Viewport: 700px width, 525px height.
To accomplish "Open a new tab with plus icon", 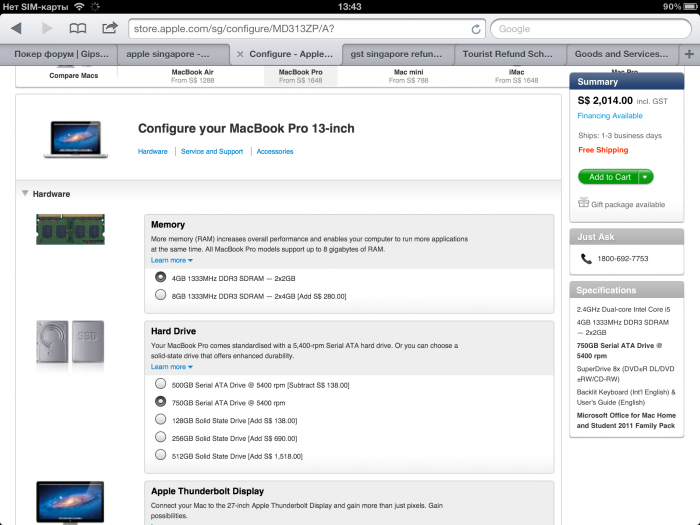I will tap(689, 54).
